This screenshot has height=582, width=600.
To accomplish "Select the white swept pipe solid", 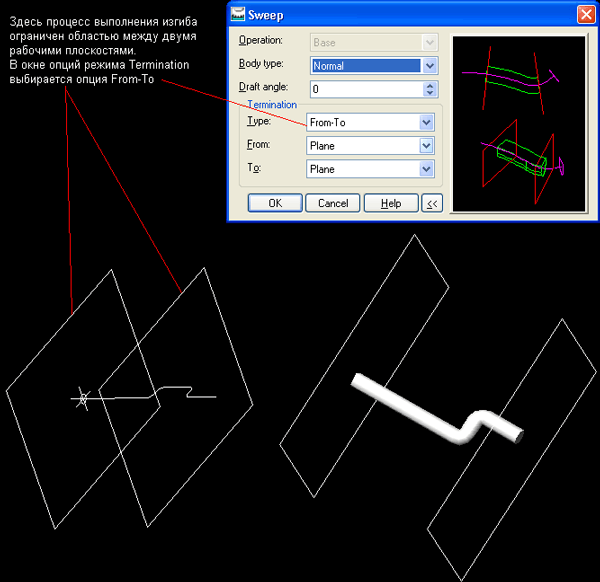I will coord(420,410).
